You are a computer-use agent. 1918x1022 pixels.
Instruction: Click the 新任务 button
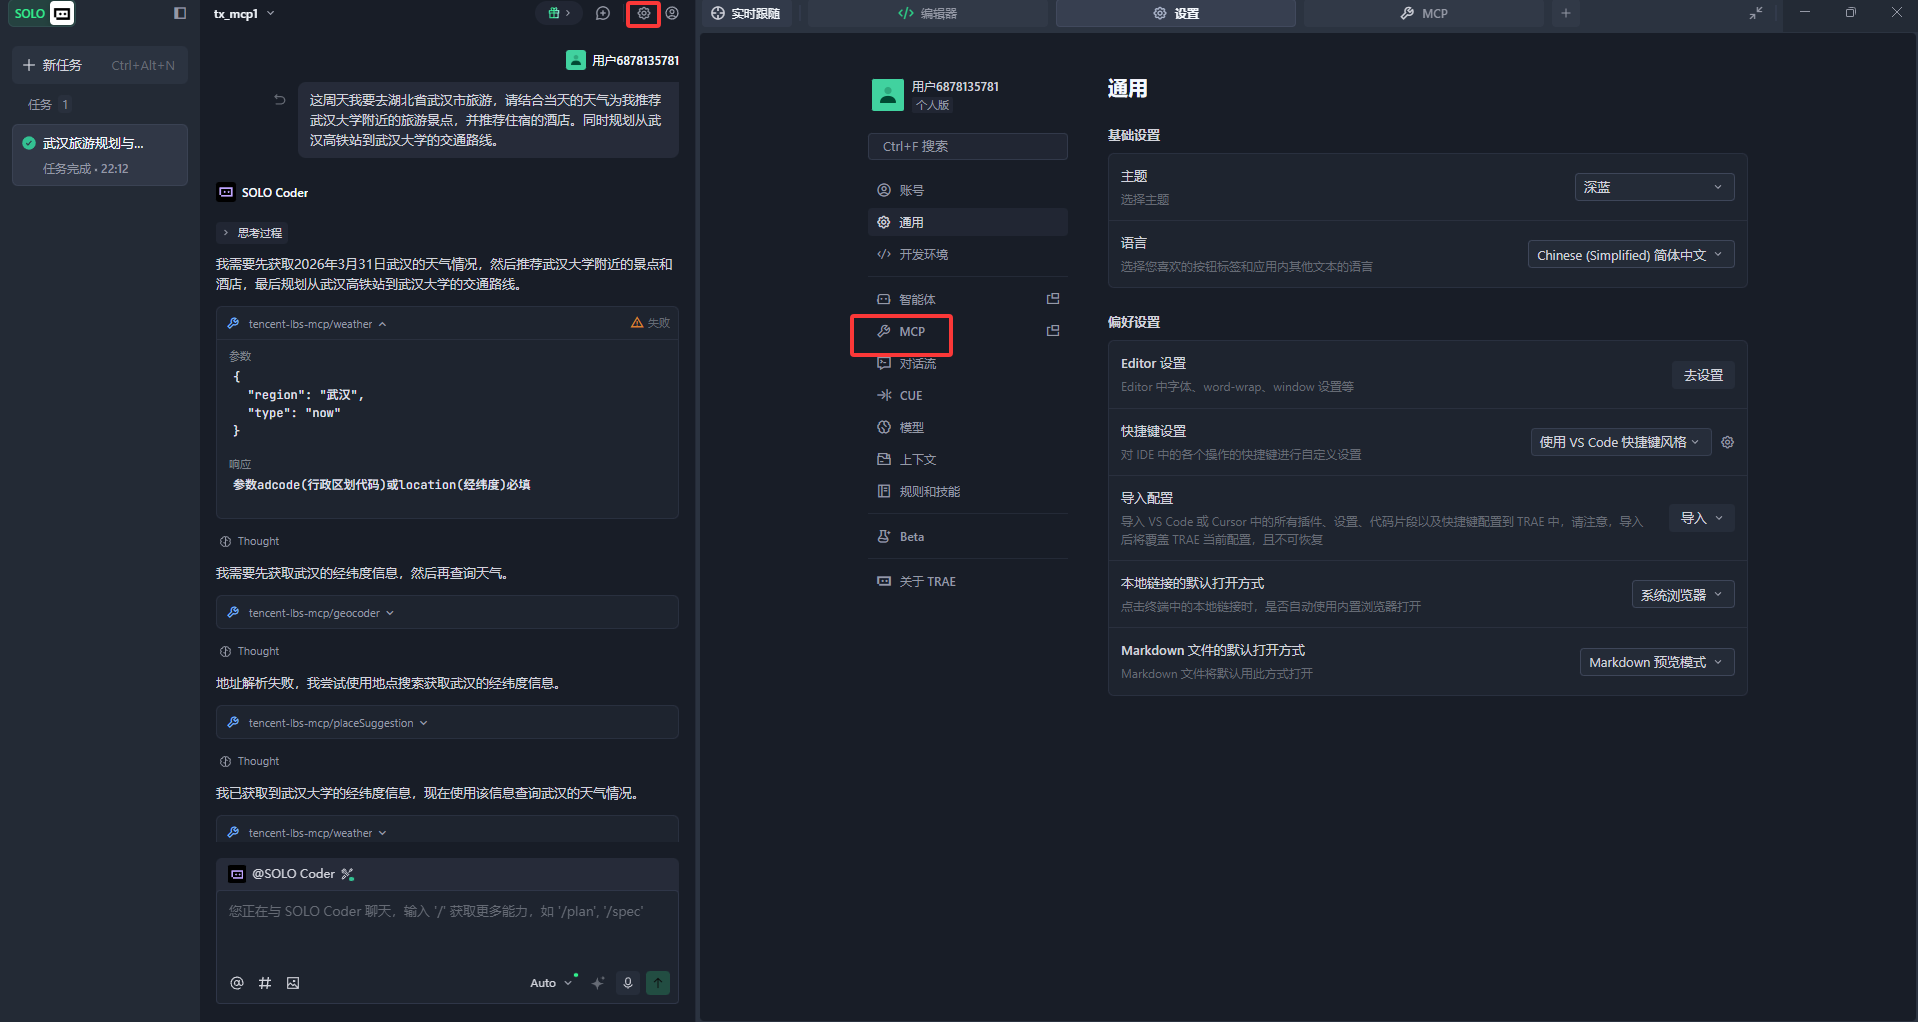[99, 65]
